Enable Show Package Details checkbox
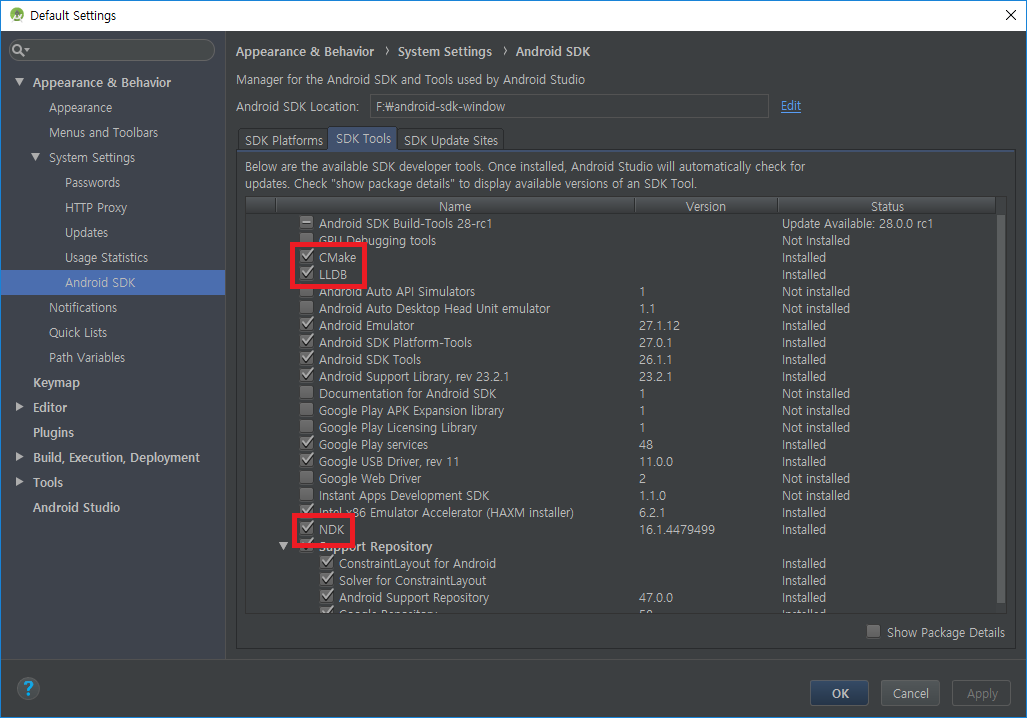 click(873, 632)
